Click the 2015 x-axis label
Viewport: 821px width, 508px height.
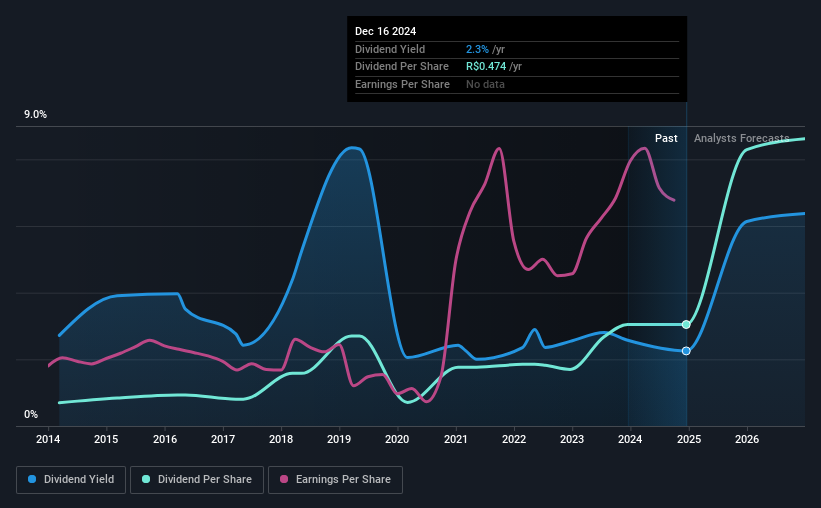coord(106,439)
